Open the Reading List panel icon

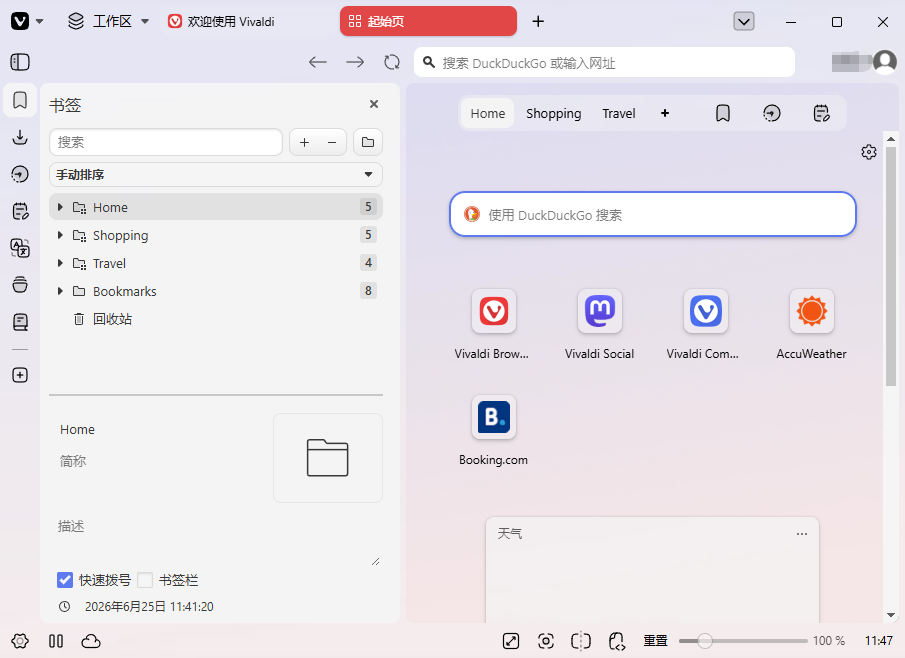[x=20, y=321]
